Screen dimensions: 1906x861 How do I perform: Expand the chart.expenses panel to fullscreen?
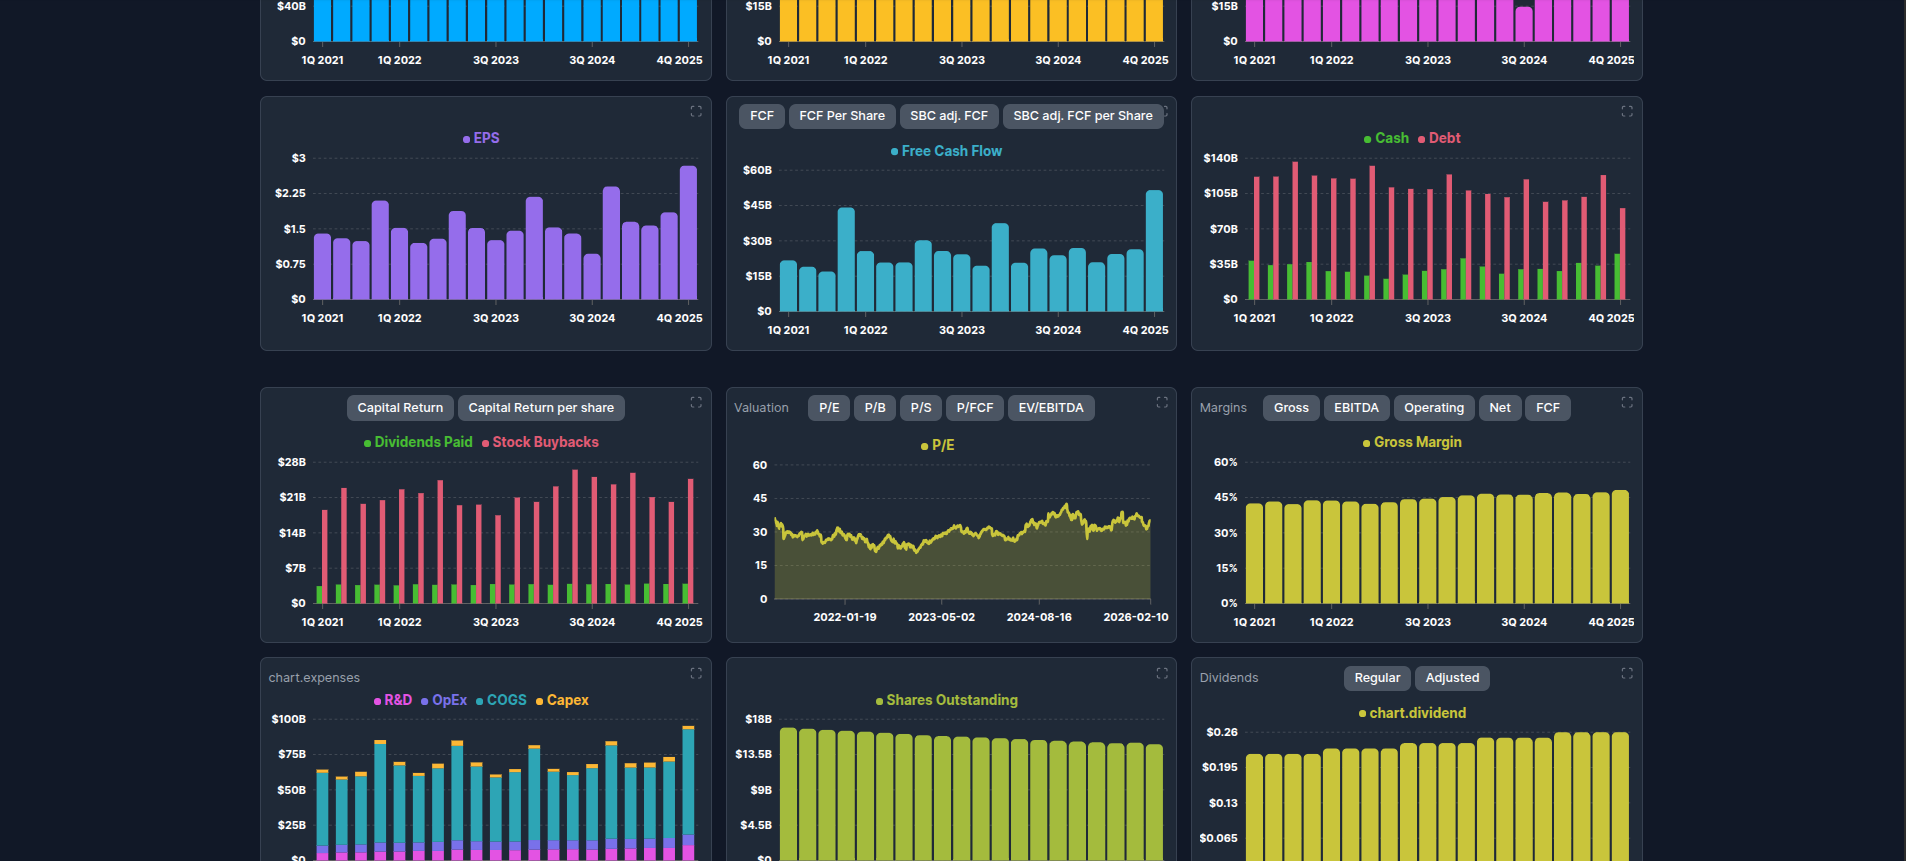click(696, 673)
